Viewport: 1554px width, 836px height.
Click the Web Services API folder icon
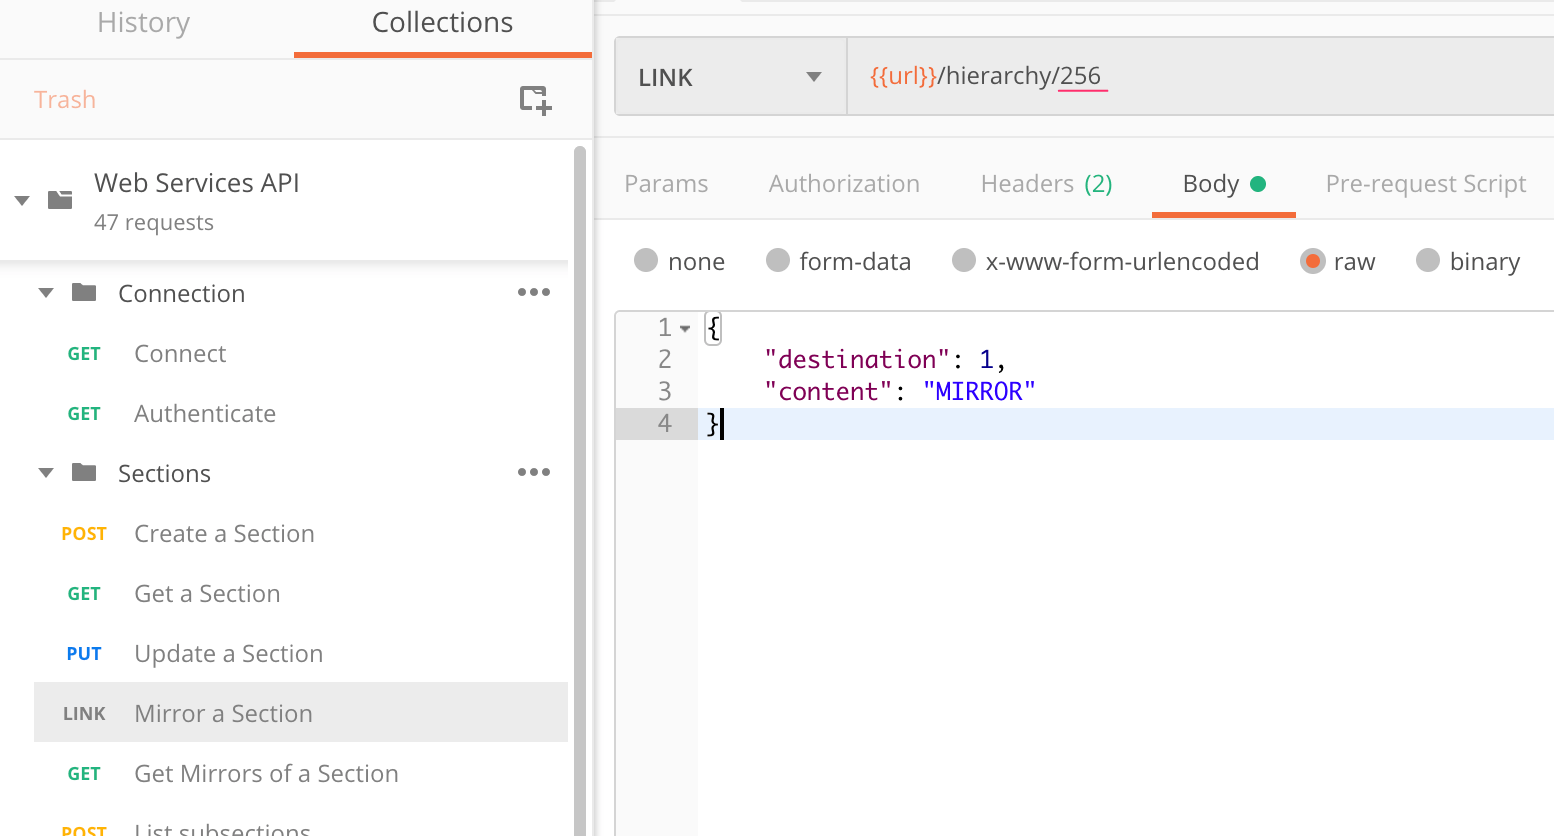point(61,200)
